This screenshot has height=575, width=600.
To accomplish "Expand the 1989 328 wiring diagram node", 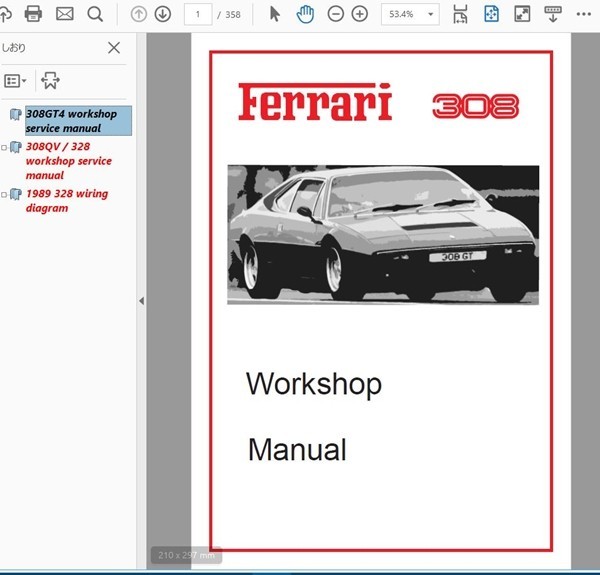I will coord(4,195).
